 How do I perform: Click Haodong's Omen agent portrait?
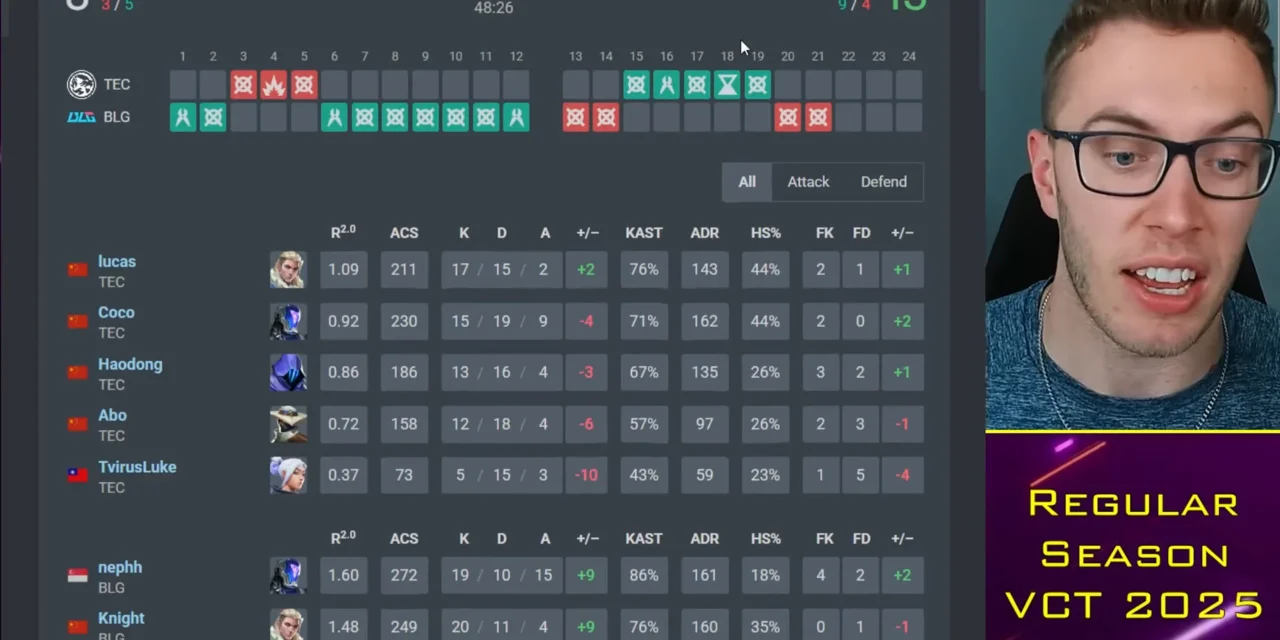pyautogui.click(x=288, y=372)
